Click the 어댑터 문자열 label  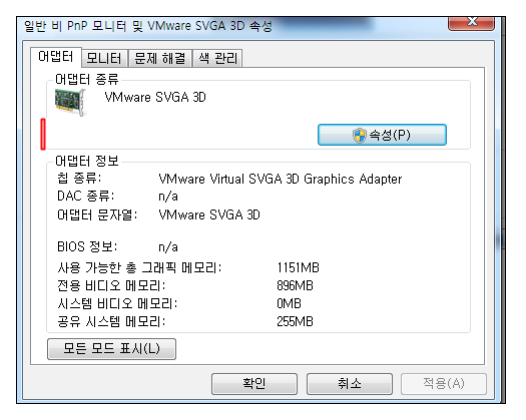pos(97,215)
